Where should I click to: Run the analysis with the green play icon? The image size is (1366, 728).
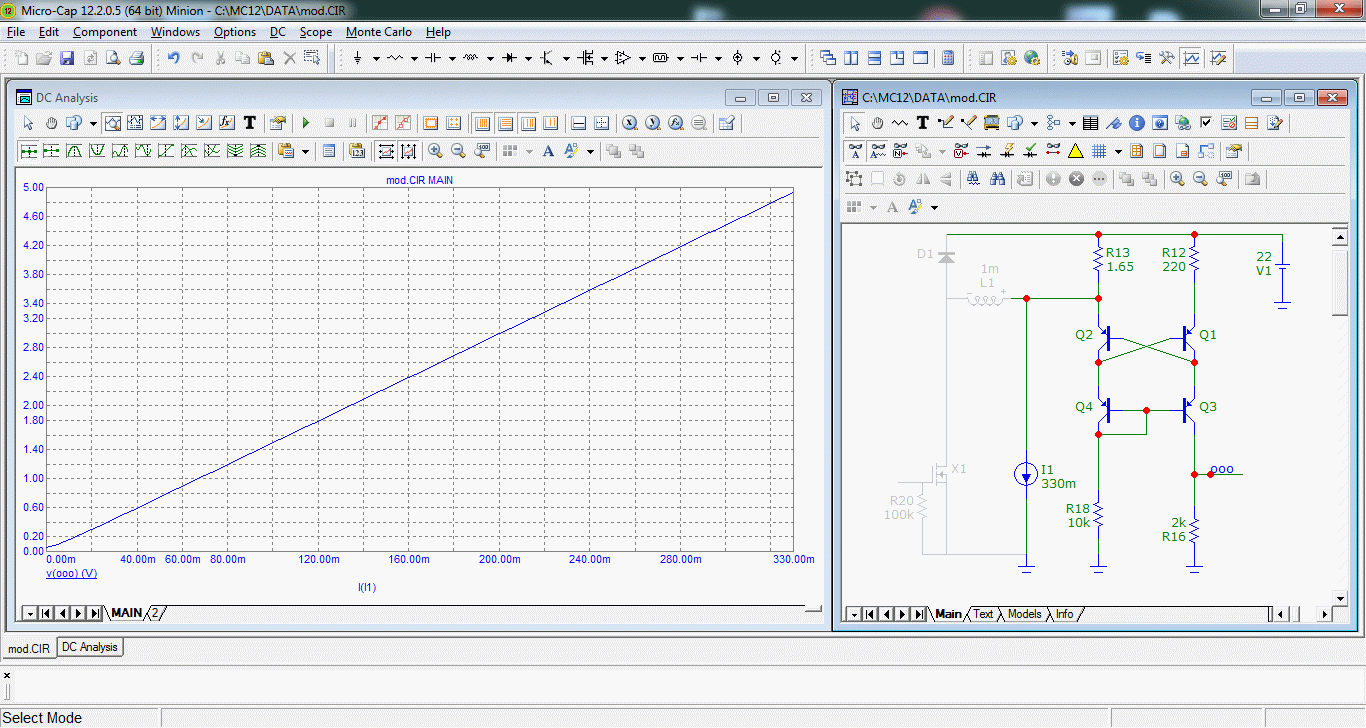coord(306,123)
